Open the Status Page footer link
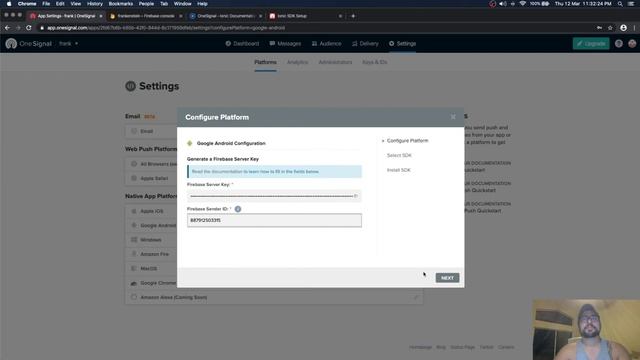 point(462,347)
